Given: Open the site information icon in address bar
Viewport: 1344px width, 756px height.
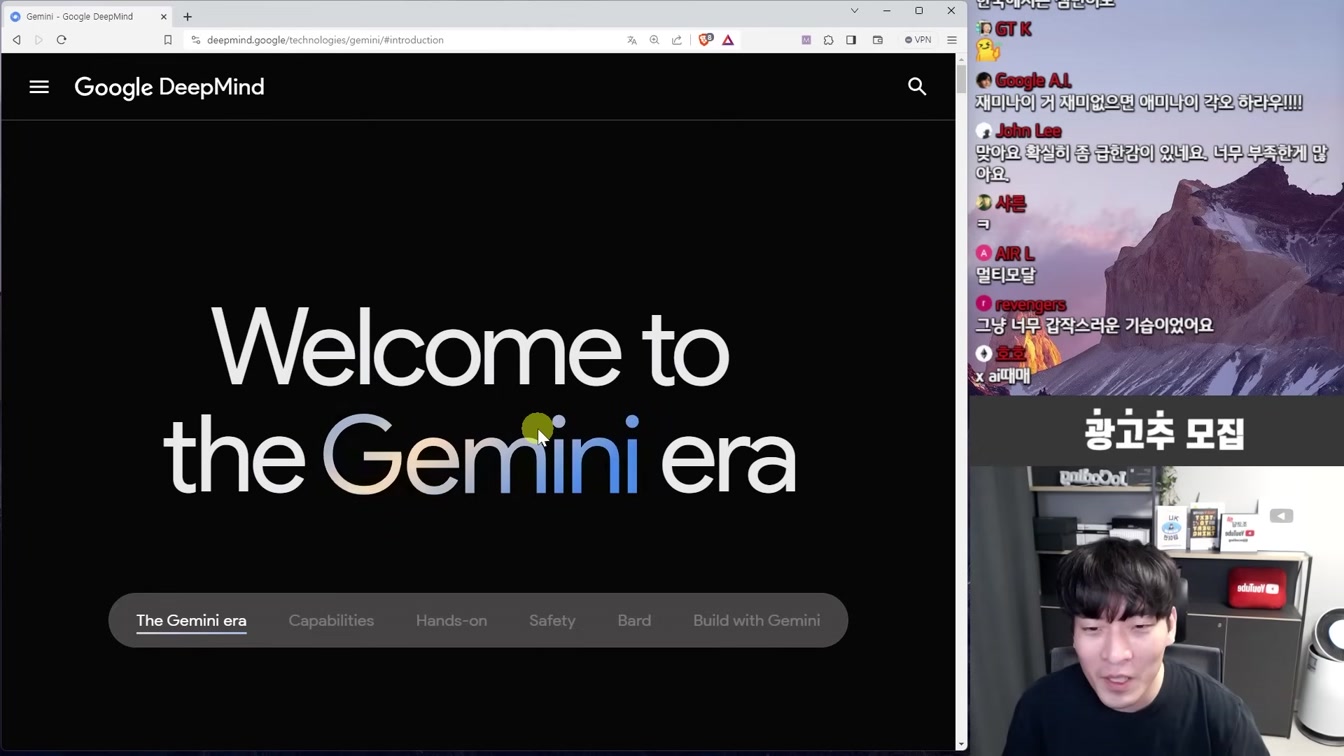Looking at the screenshot, I should 196,40.
